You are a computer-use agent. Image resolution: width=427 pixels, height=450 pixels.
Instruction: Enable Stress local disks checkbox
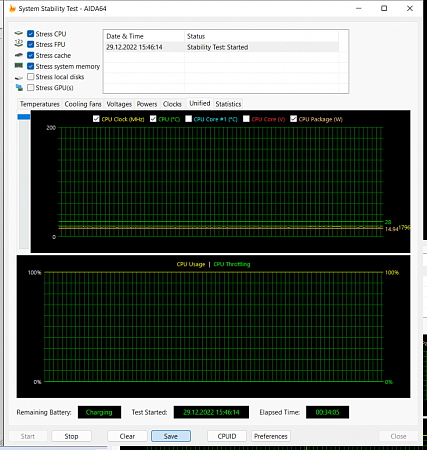click(x=31, y=77)
